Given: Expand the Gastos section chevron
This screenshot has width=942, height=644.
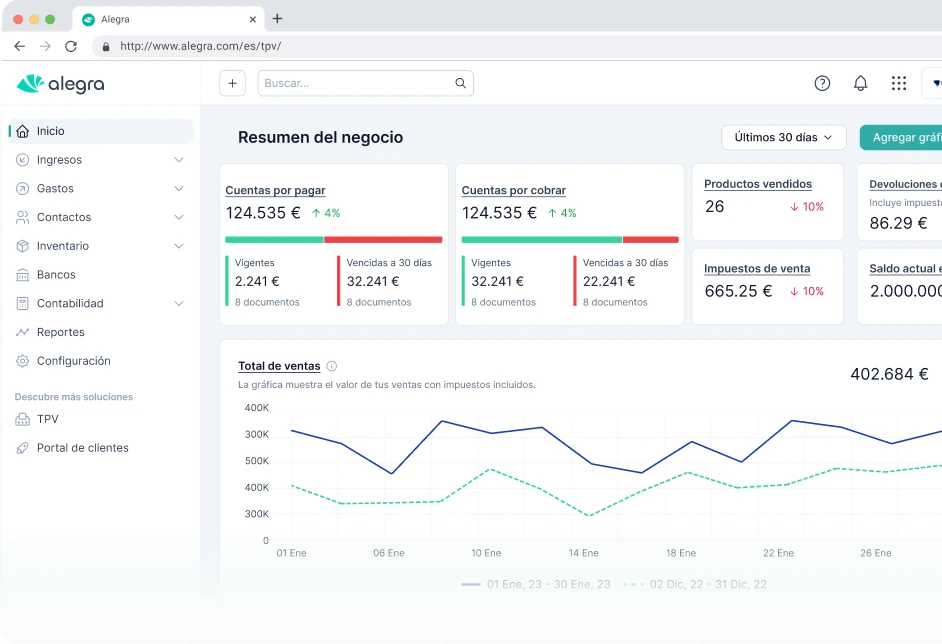Looking at the screenshot, I should coord(179,188).
